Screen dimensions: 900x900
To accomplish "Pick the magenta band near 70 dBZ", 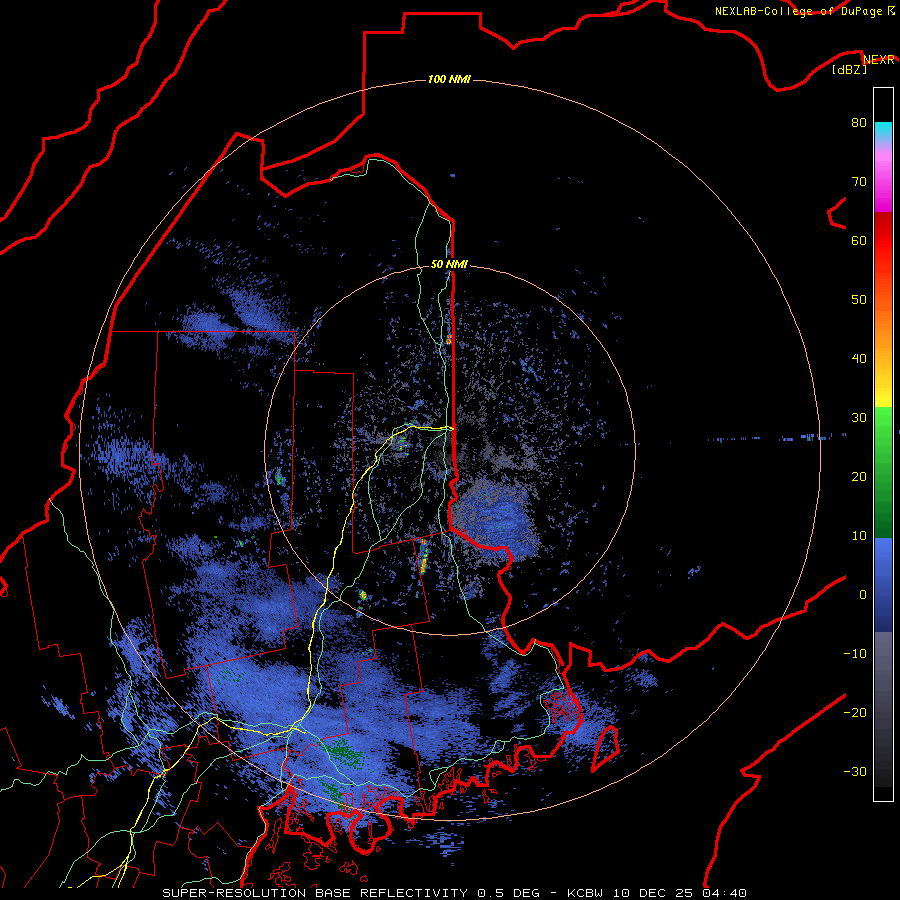I will point(883,181).
